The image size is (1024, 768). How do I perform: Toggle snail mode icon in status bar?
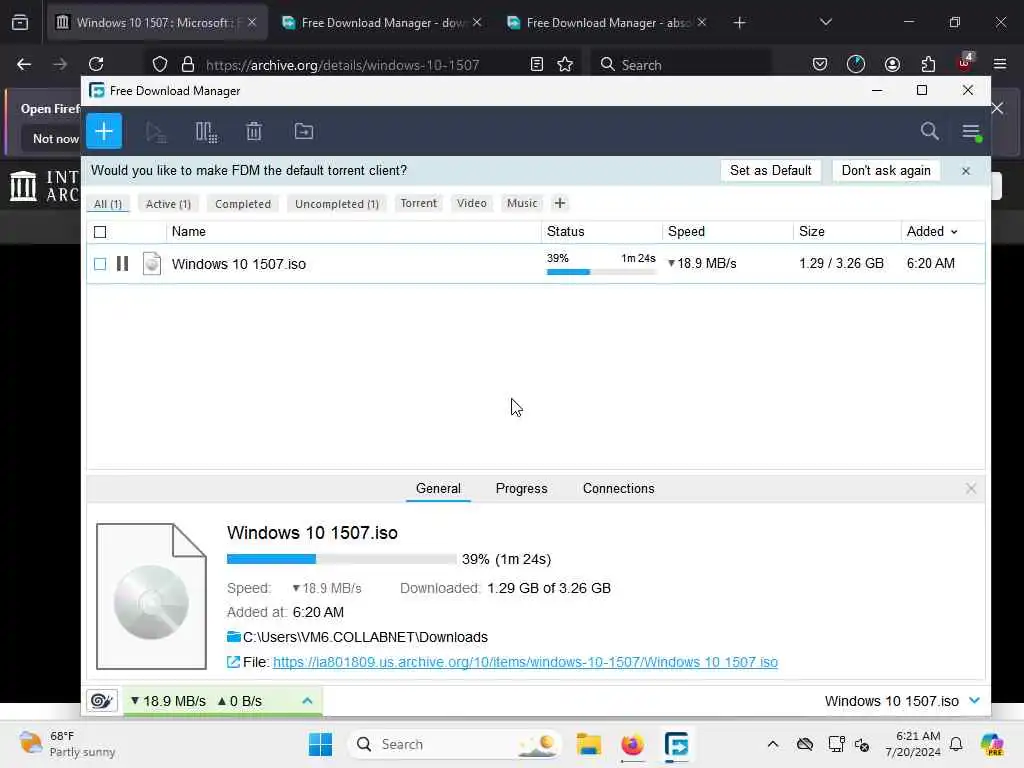tap(102, 701)
